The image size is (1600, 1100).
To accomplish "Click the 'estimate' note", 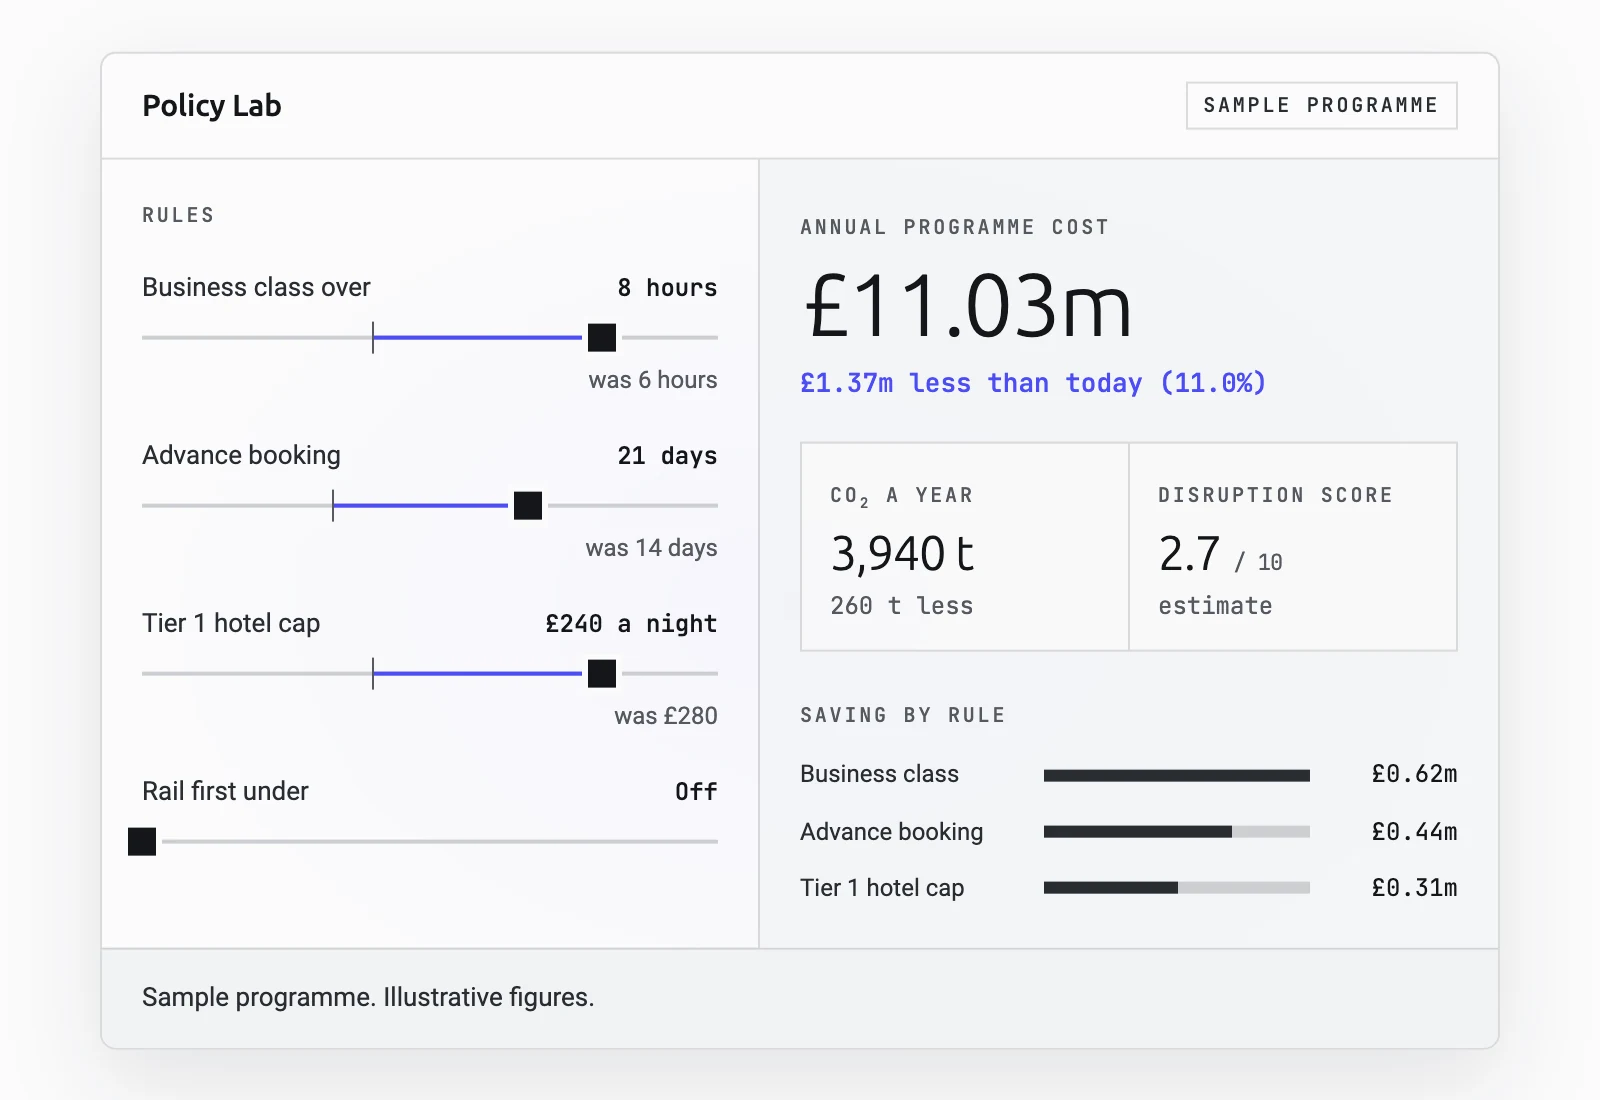I will click(1215, 606).
